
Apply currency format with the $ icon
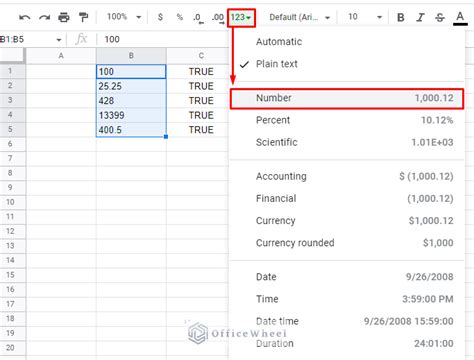point(160,17)
